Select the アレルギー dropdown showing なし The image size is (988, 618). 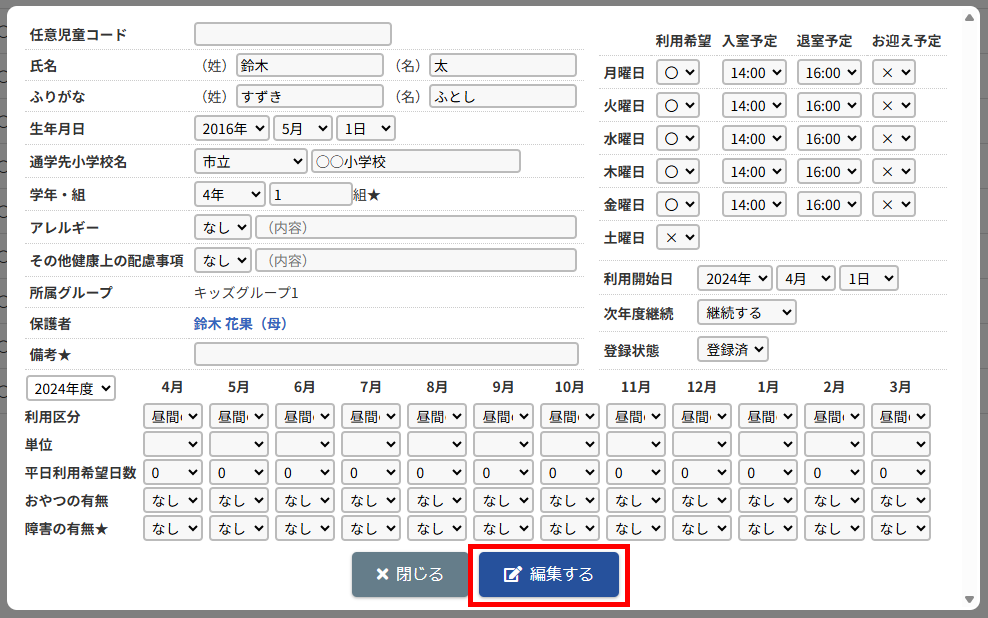(x=222, y=227)
